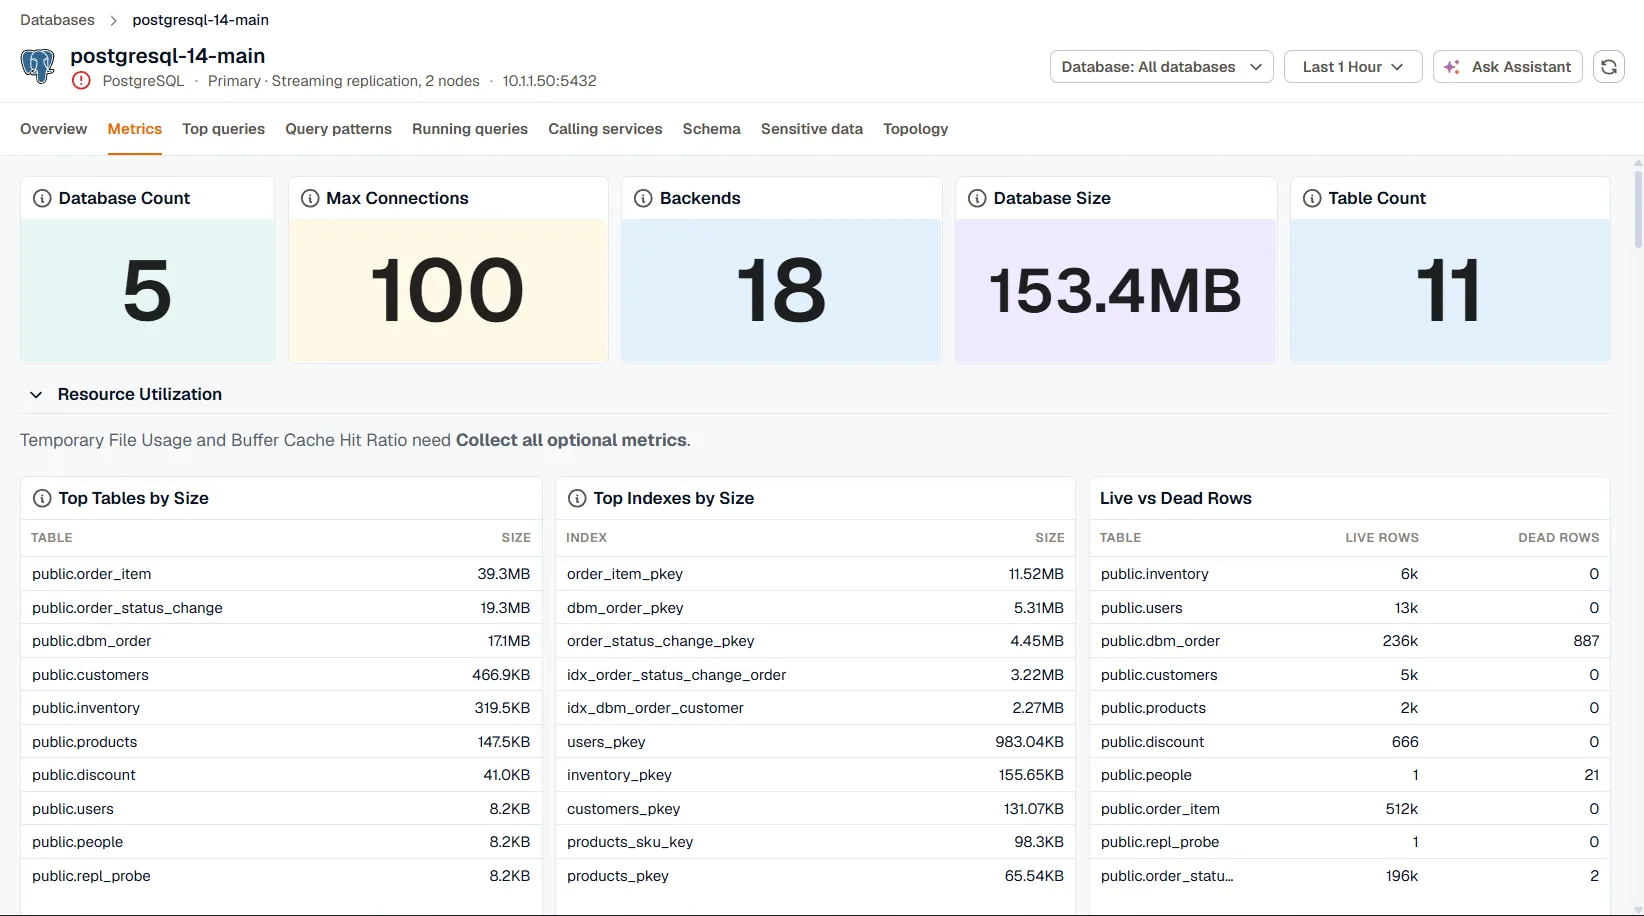Open the Top queries tab
The image size is (1644, 916).
223,129
